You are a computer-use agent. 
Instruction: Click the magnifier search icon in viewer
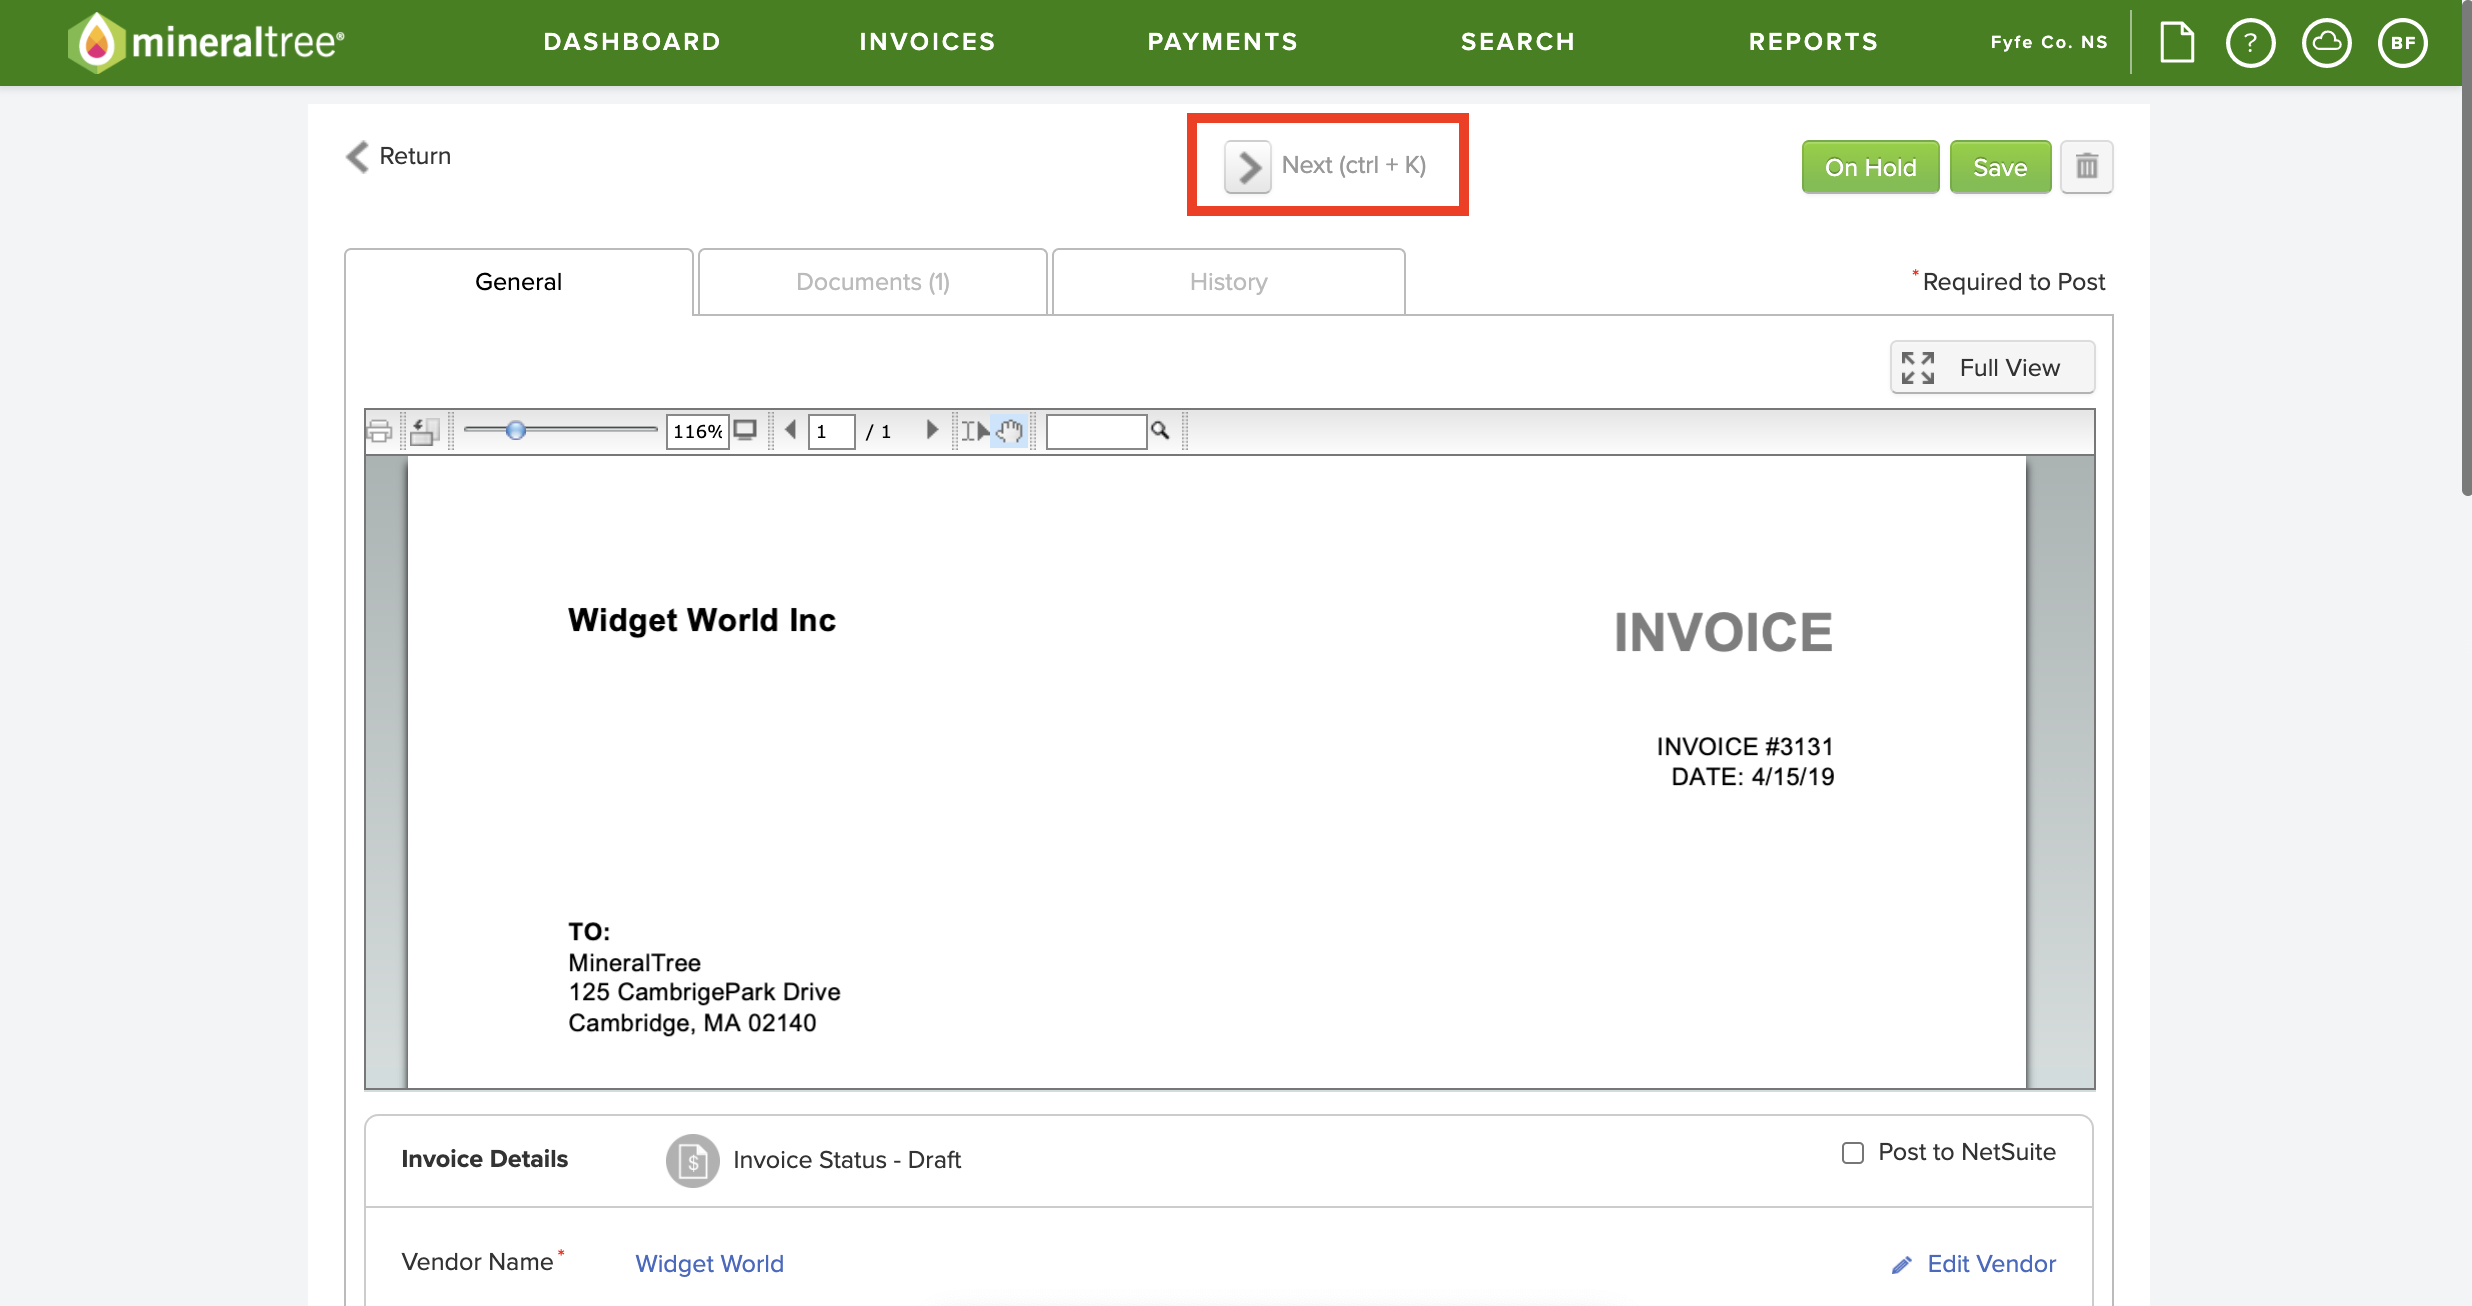(1160, 430)
